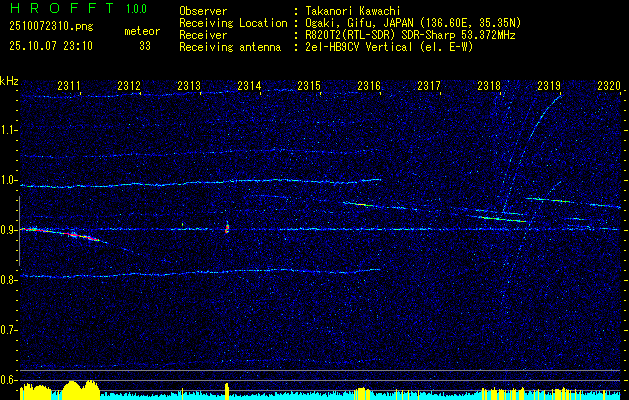Click the 2318 time marker

click(x=489, y=85)
